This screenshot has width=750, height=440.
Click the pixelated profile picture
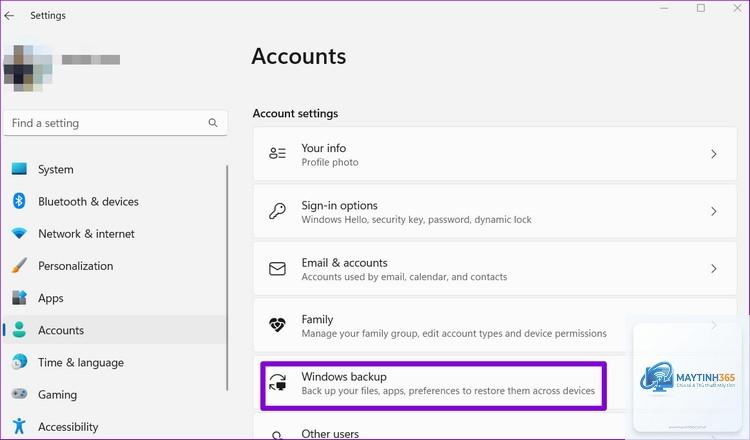click(28, 68)
